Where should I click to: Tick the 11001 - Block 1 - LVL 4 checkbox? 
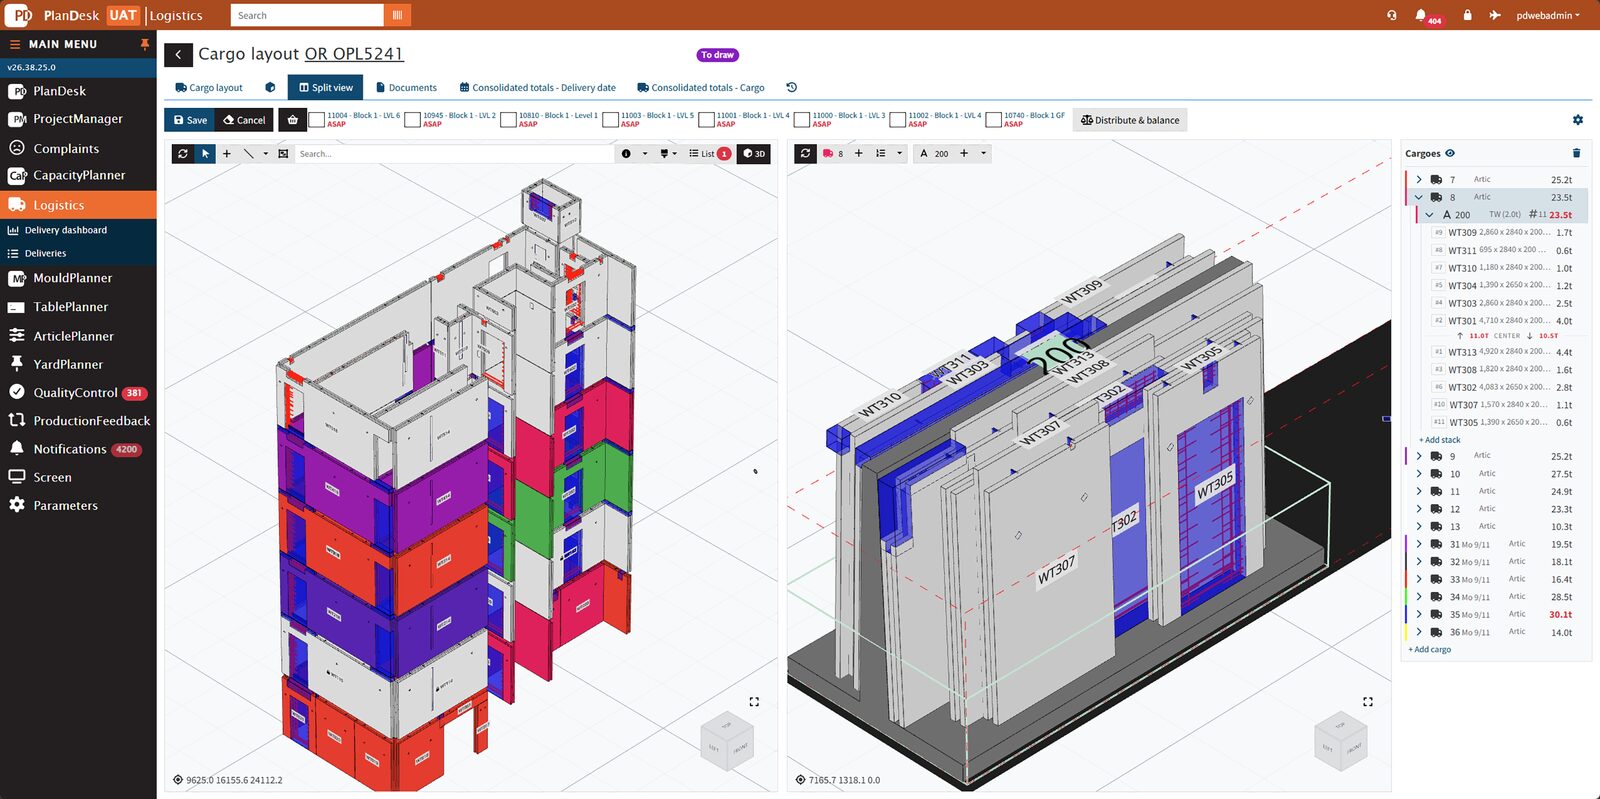click(706, 120)
